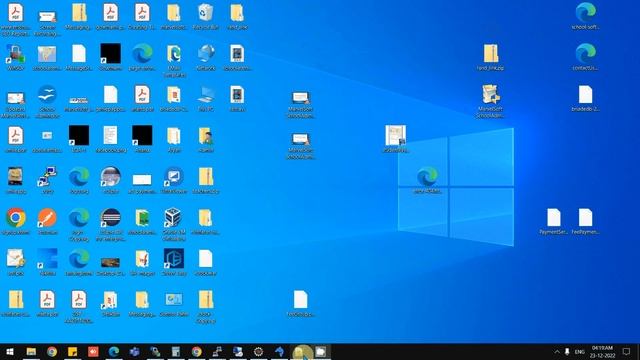Screen dimensions: 640x360
Task: Open the school soft.. Edge shortcut
Action: [x=586, y=12]
